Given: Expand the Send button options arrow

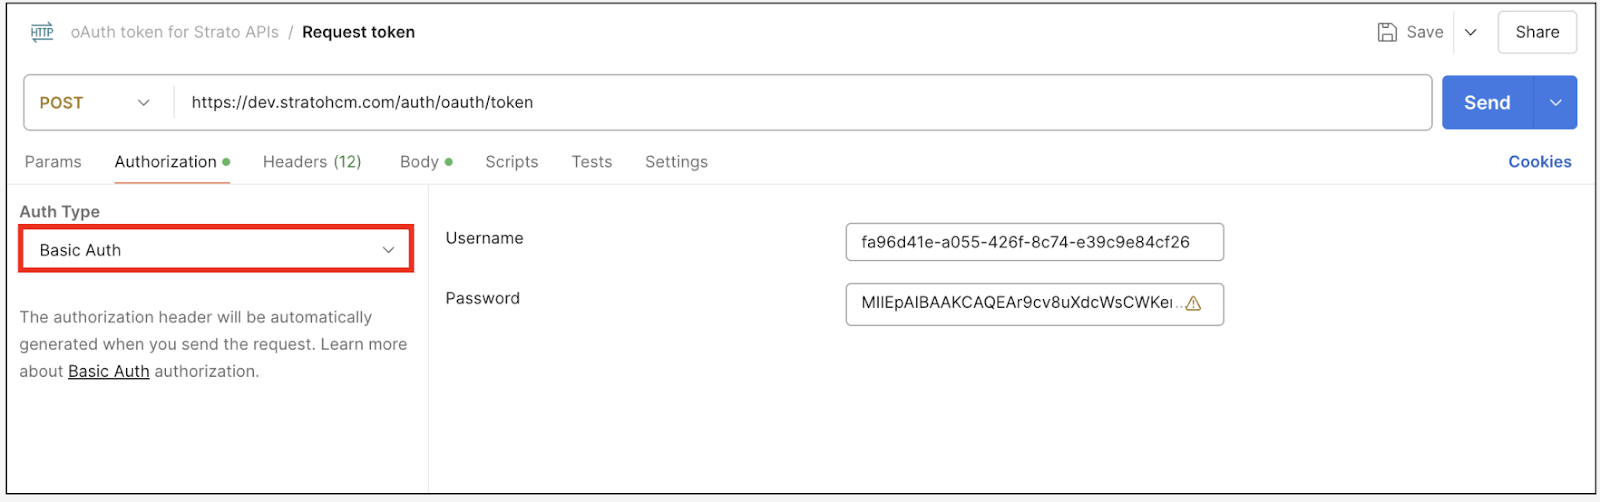Looking at the screenshot, I should click(1556, 103).
